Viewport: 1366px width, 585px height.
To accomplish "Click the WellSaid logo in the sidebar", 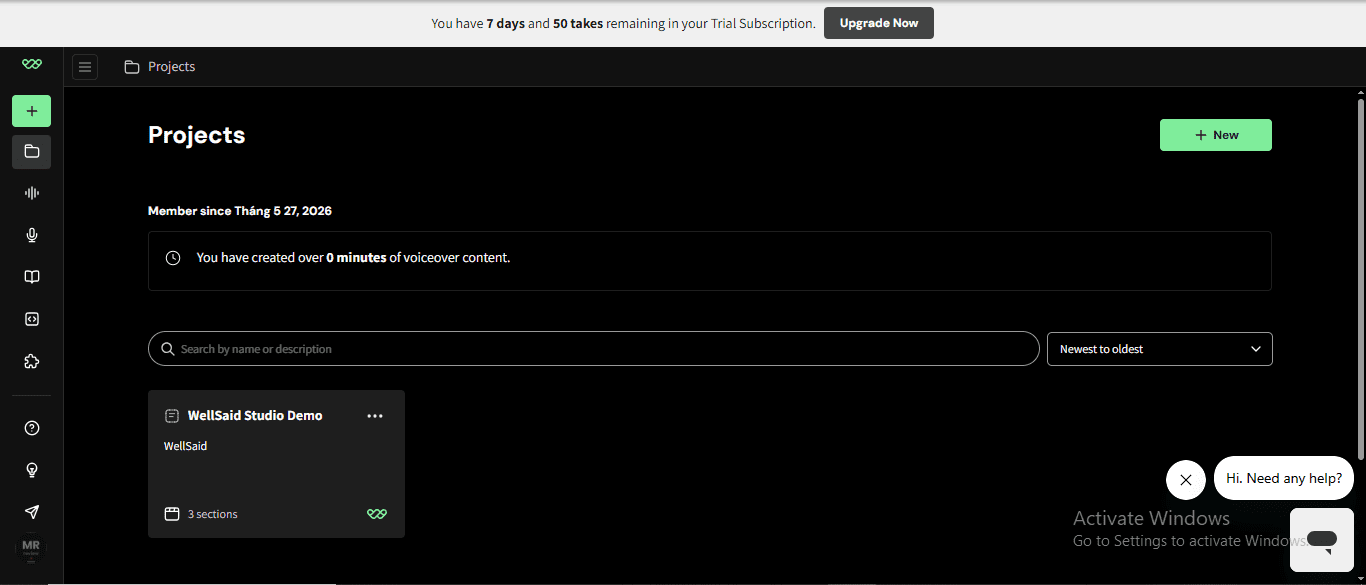I will [32, 64].
